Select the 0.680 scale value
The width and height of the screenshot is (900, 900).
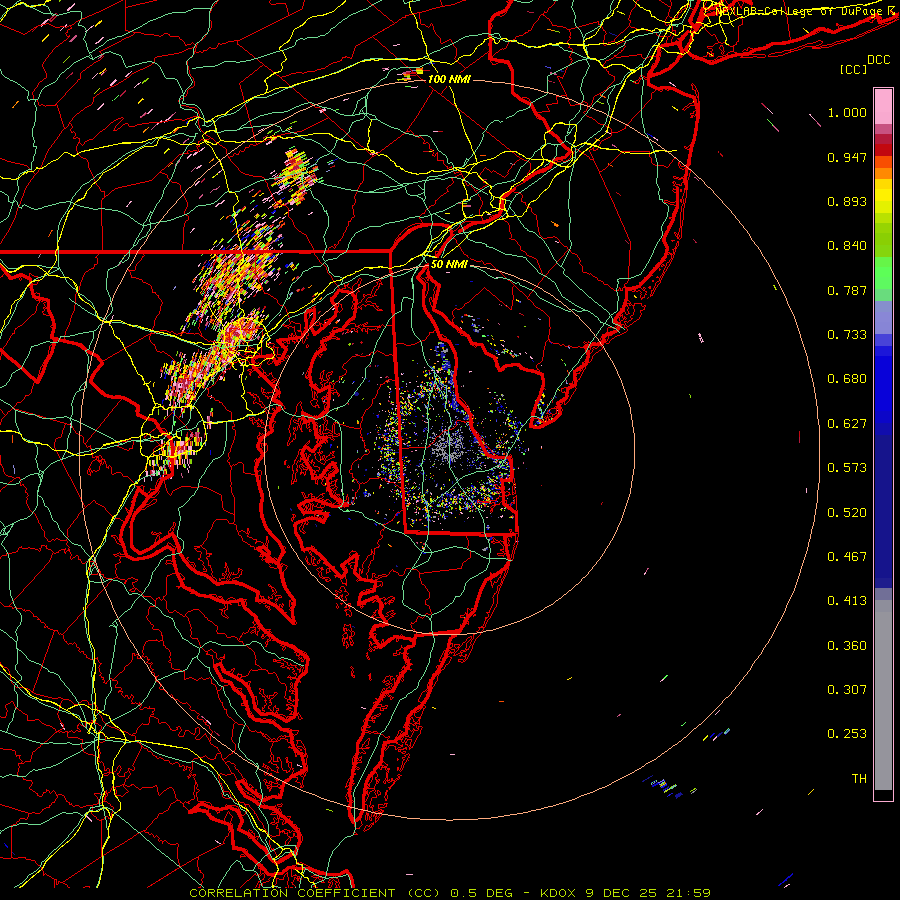[847, 379]
